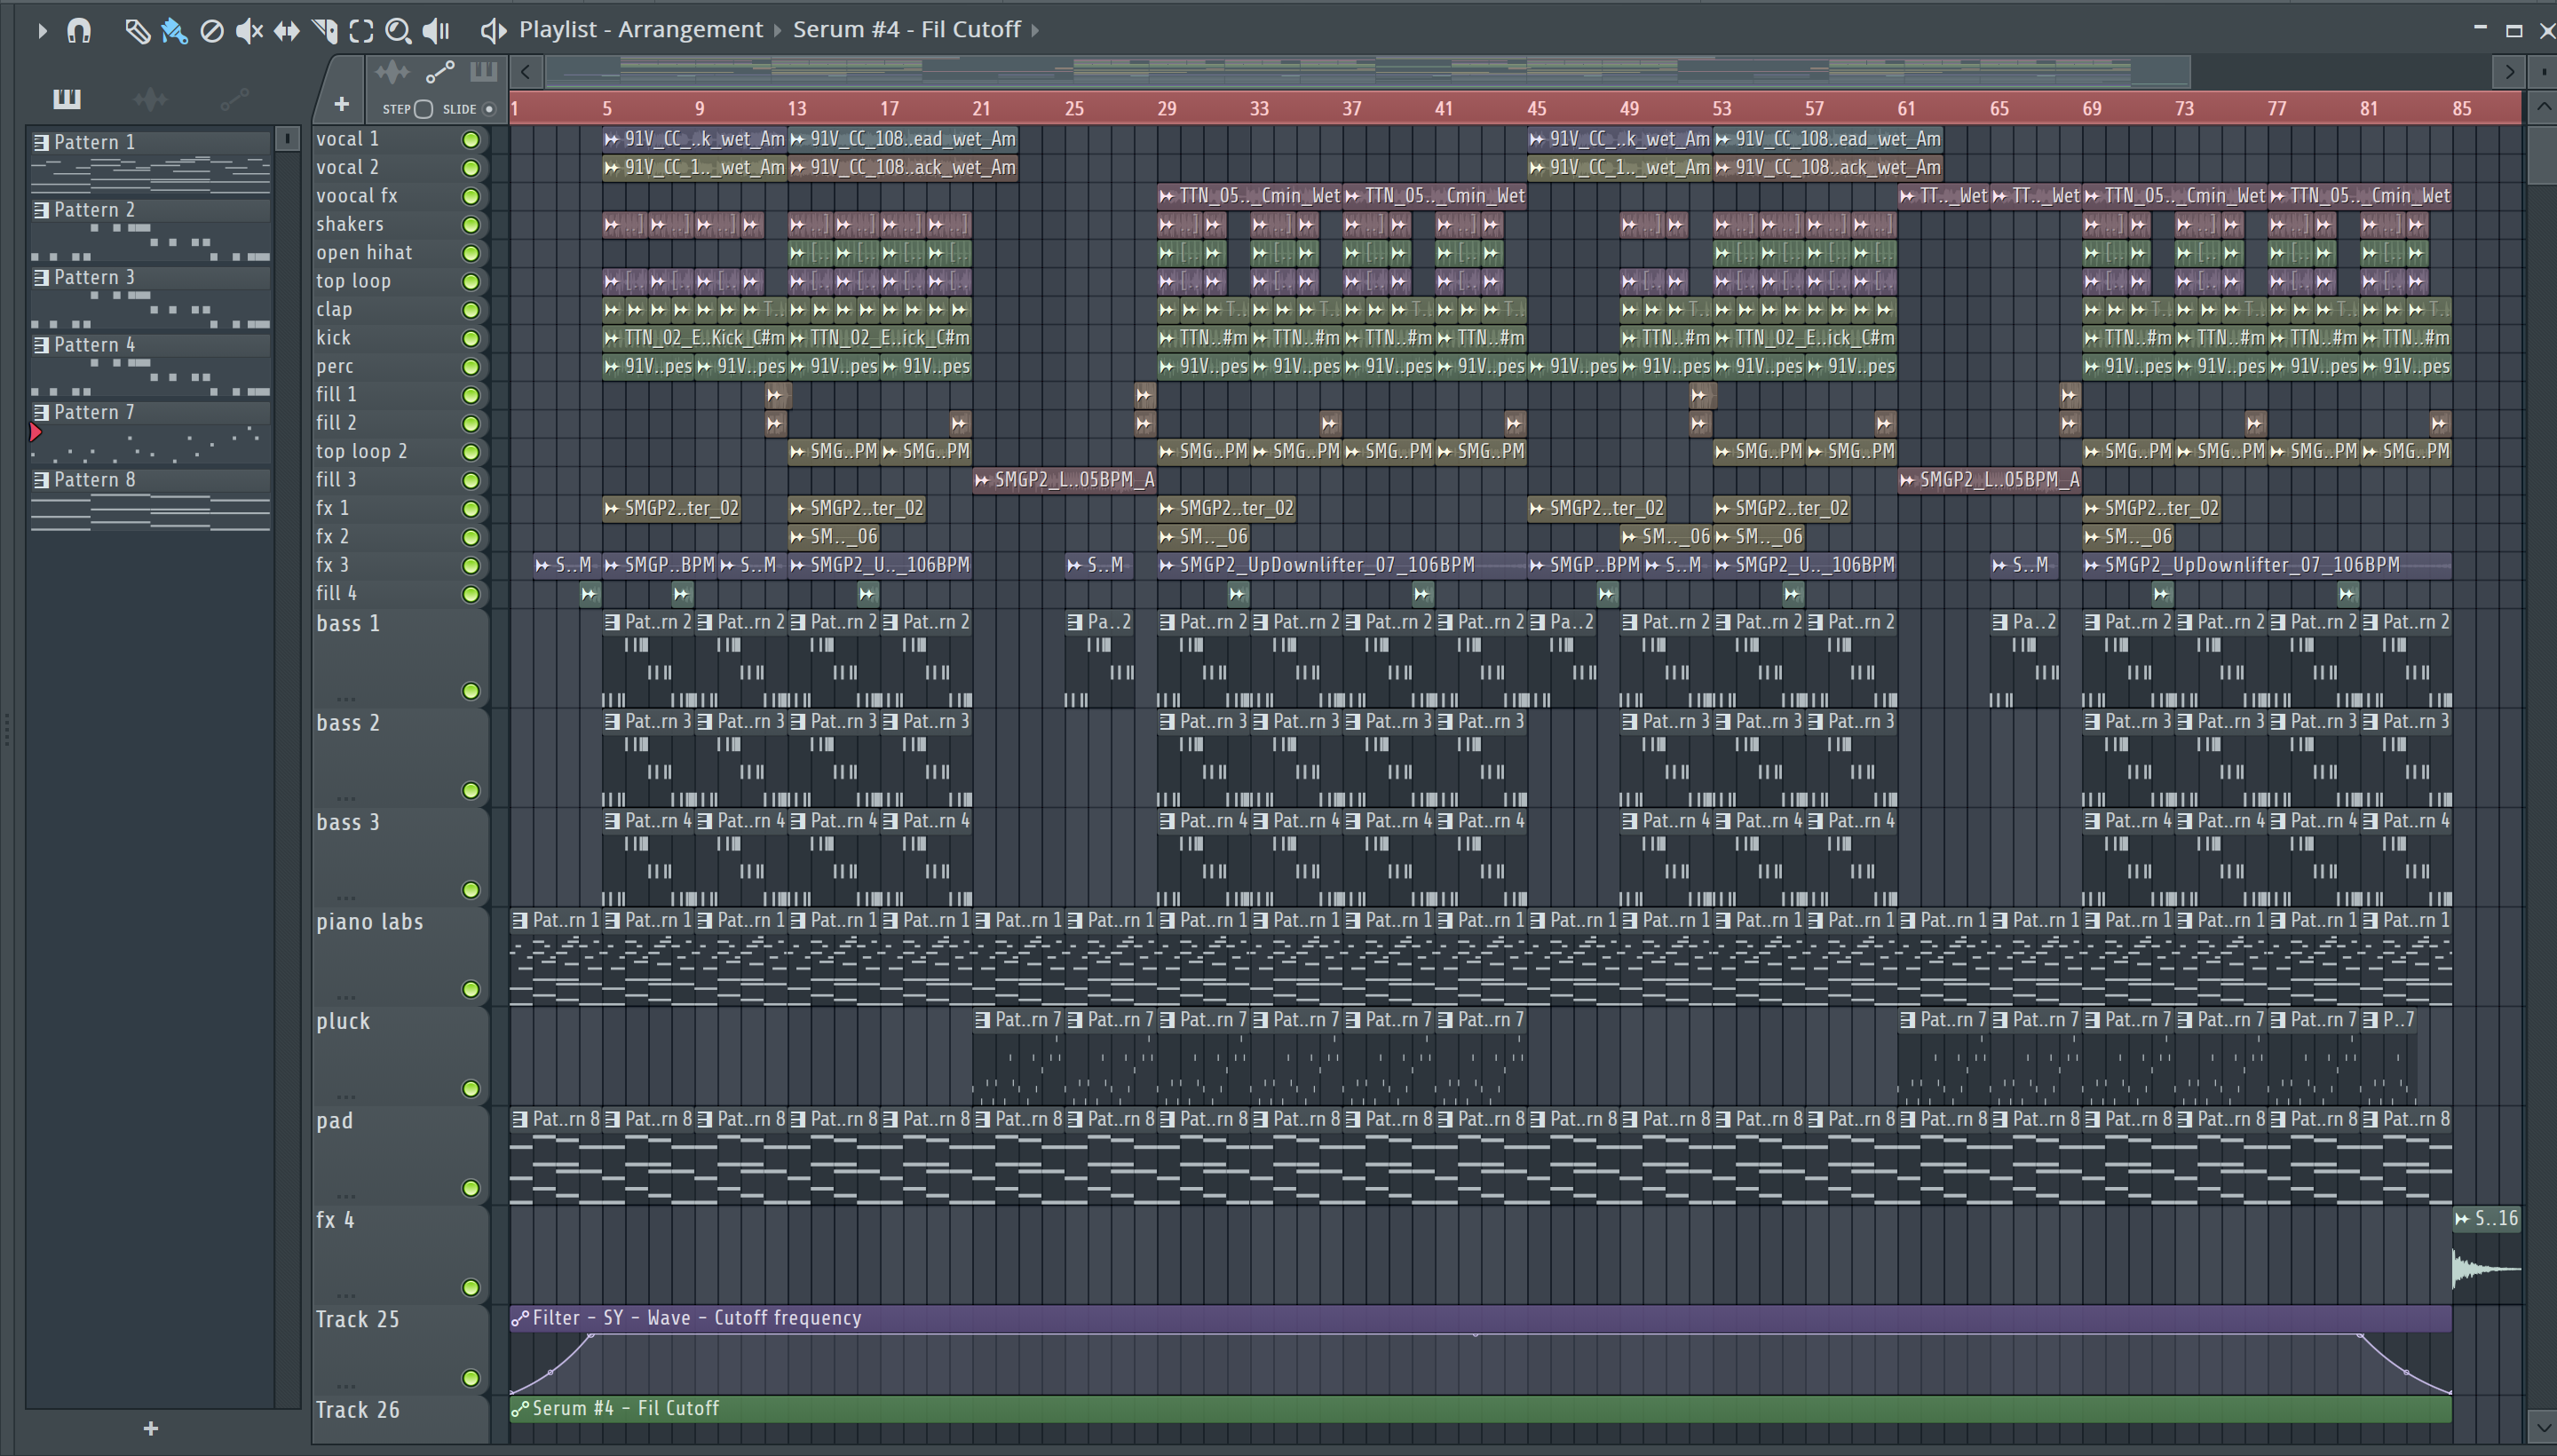
Task: Show audio clips in the picker panel
Action: pyautogui.click(x=150, y=98)
